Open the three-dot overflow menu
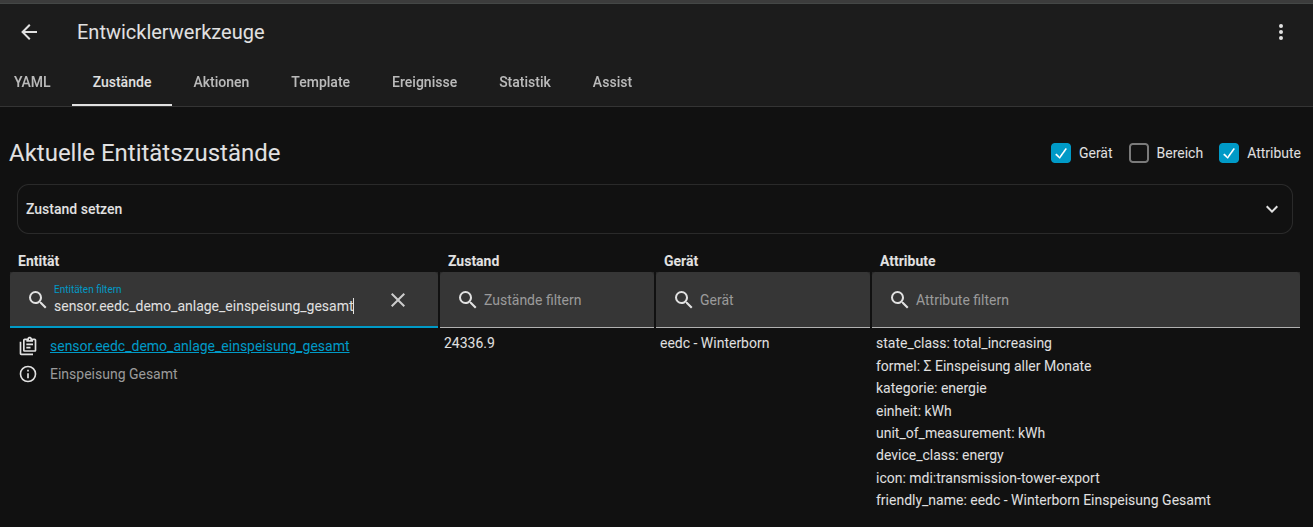This screenshot has width=1313, height=527. tap(1281, 32)
